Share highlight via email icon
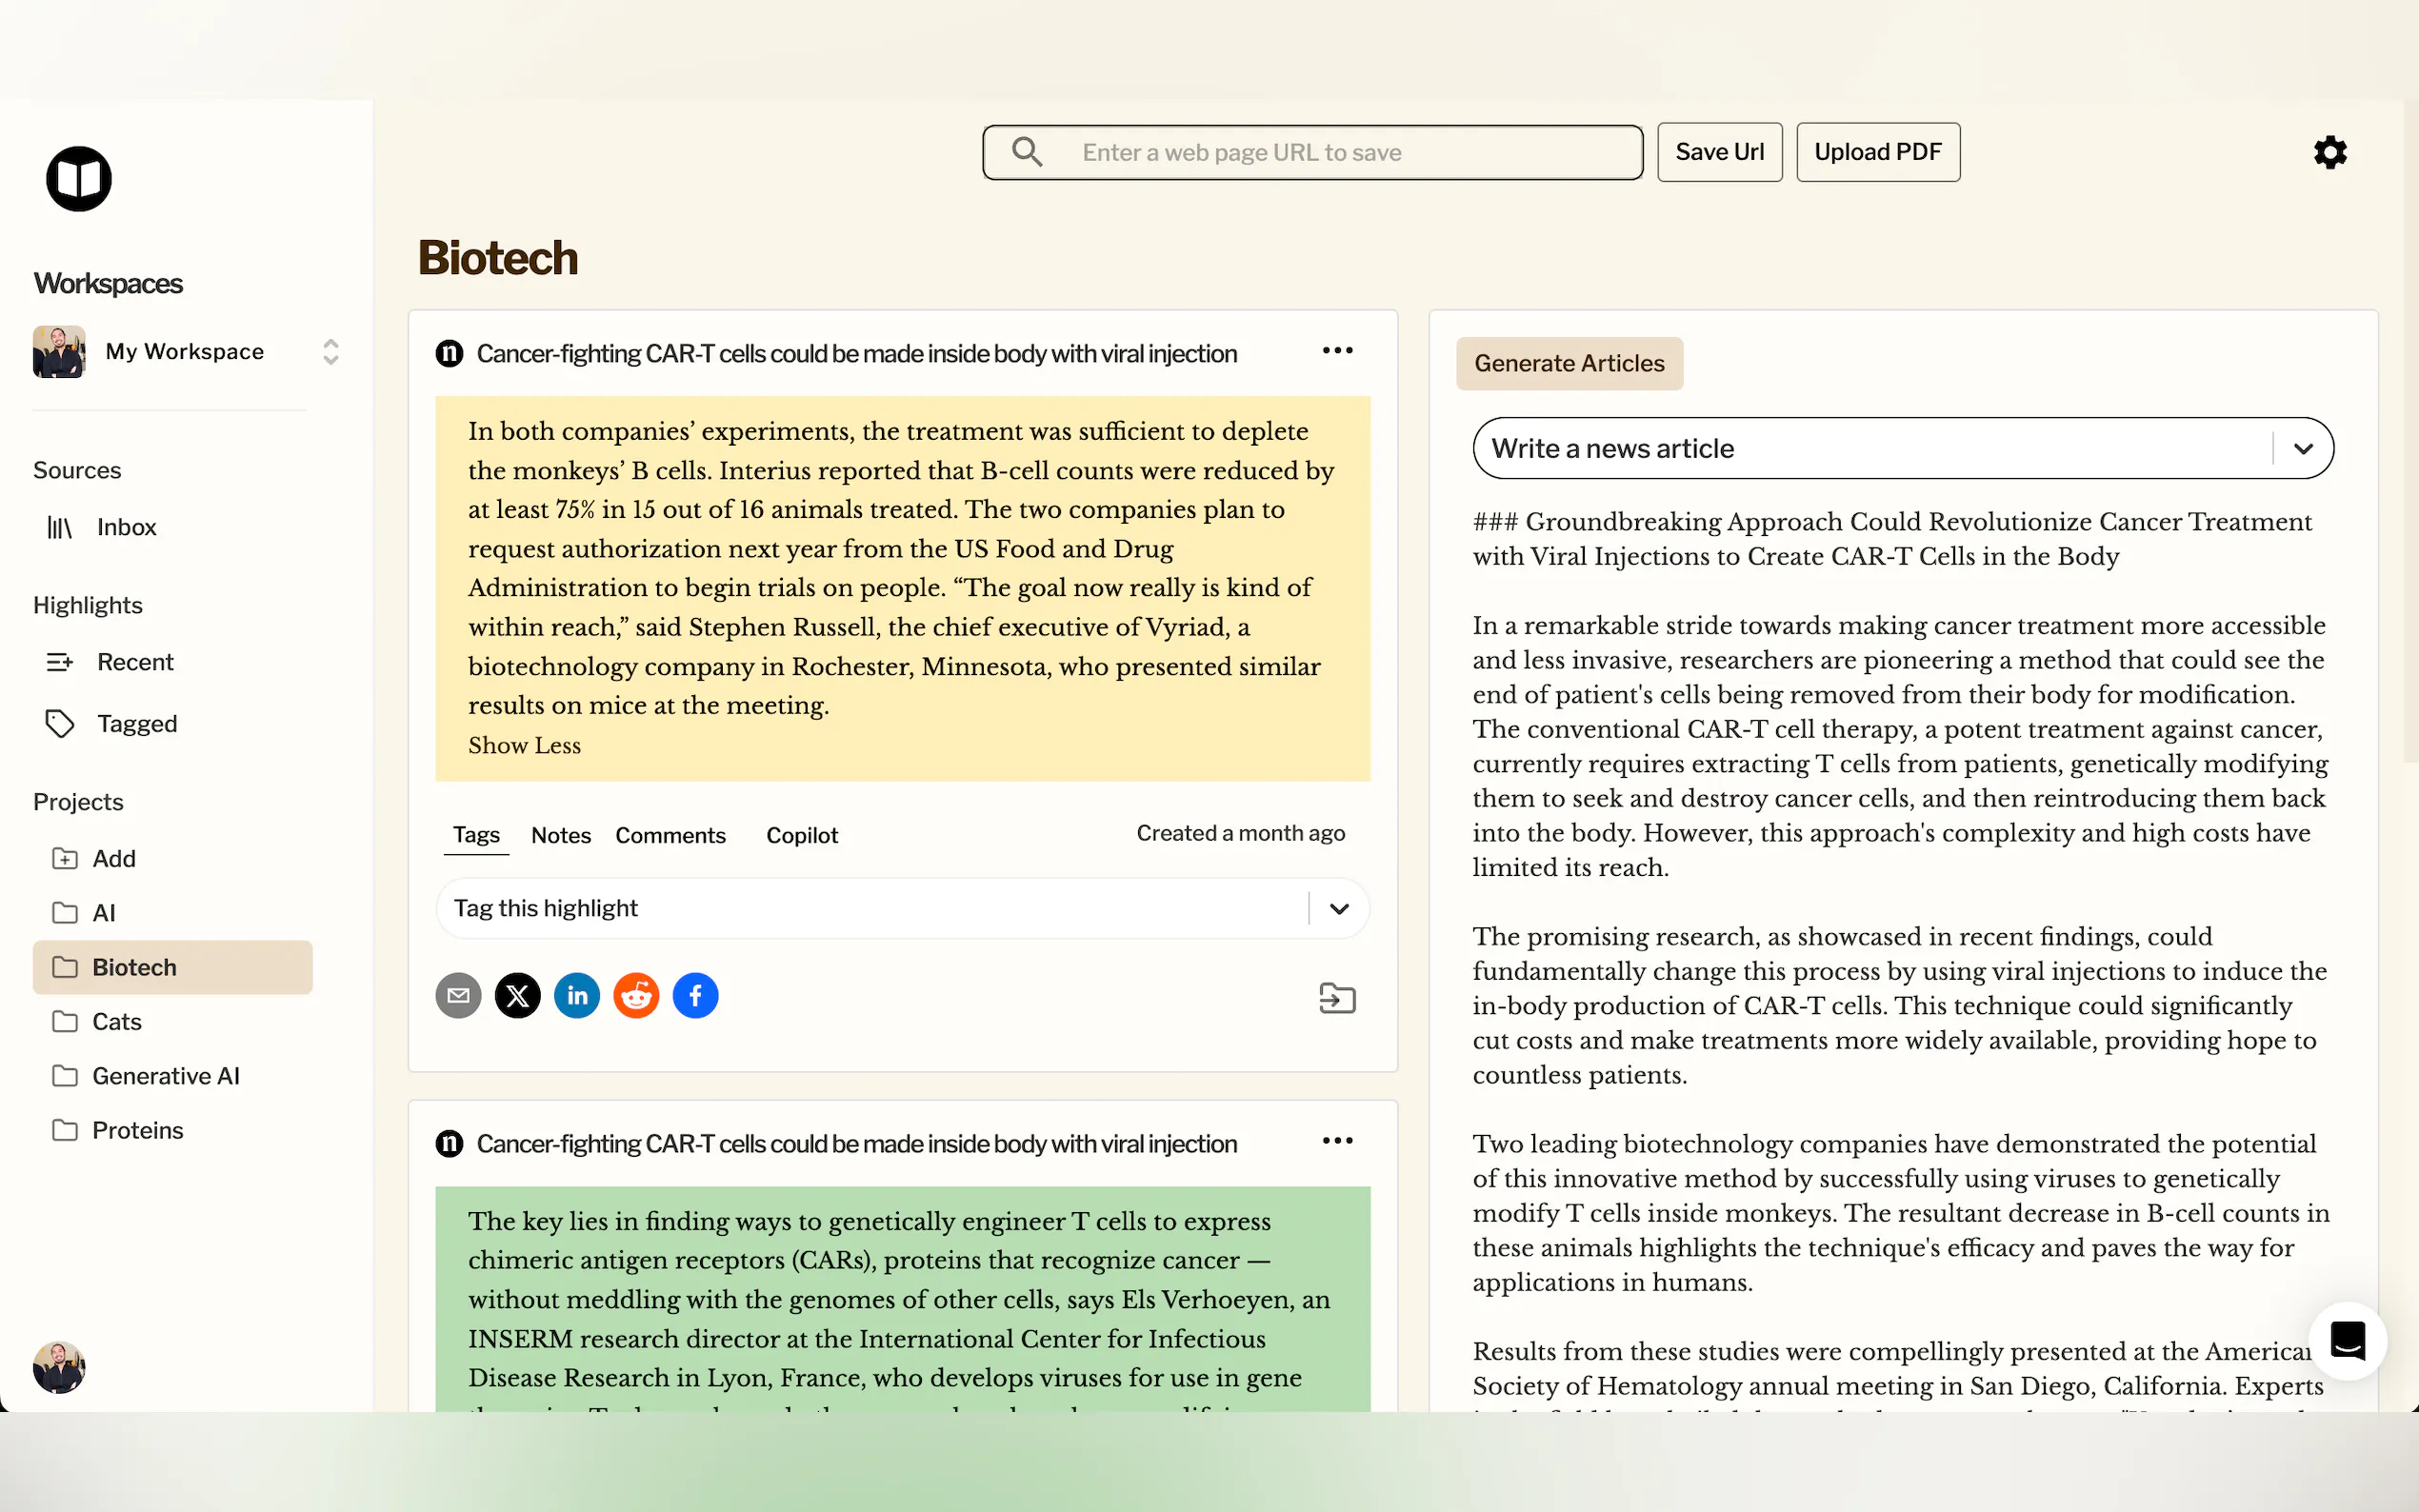This screenshot has width=2419, height=1512. pos(458,995)
